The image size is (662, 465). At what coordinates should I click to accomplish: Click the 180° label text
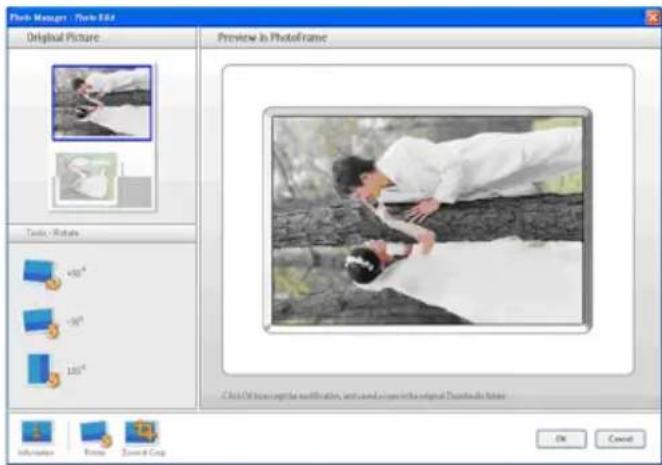pos(76,371)
